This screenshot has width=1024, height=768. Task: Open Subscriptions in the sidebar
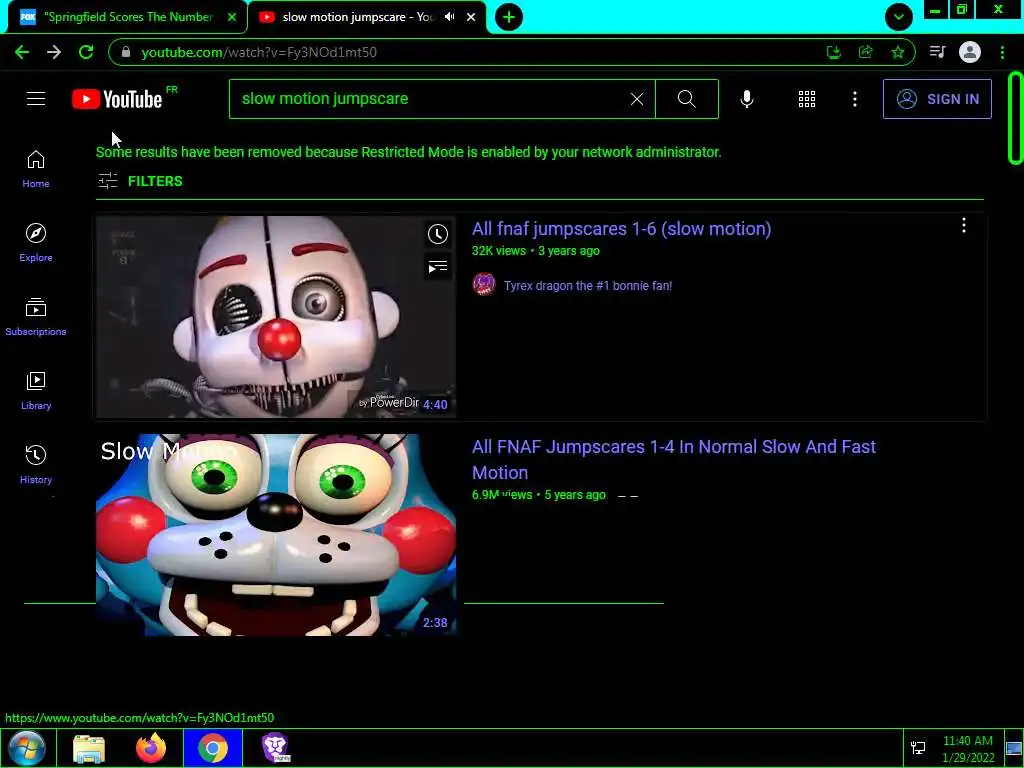click(36, 317)
